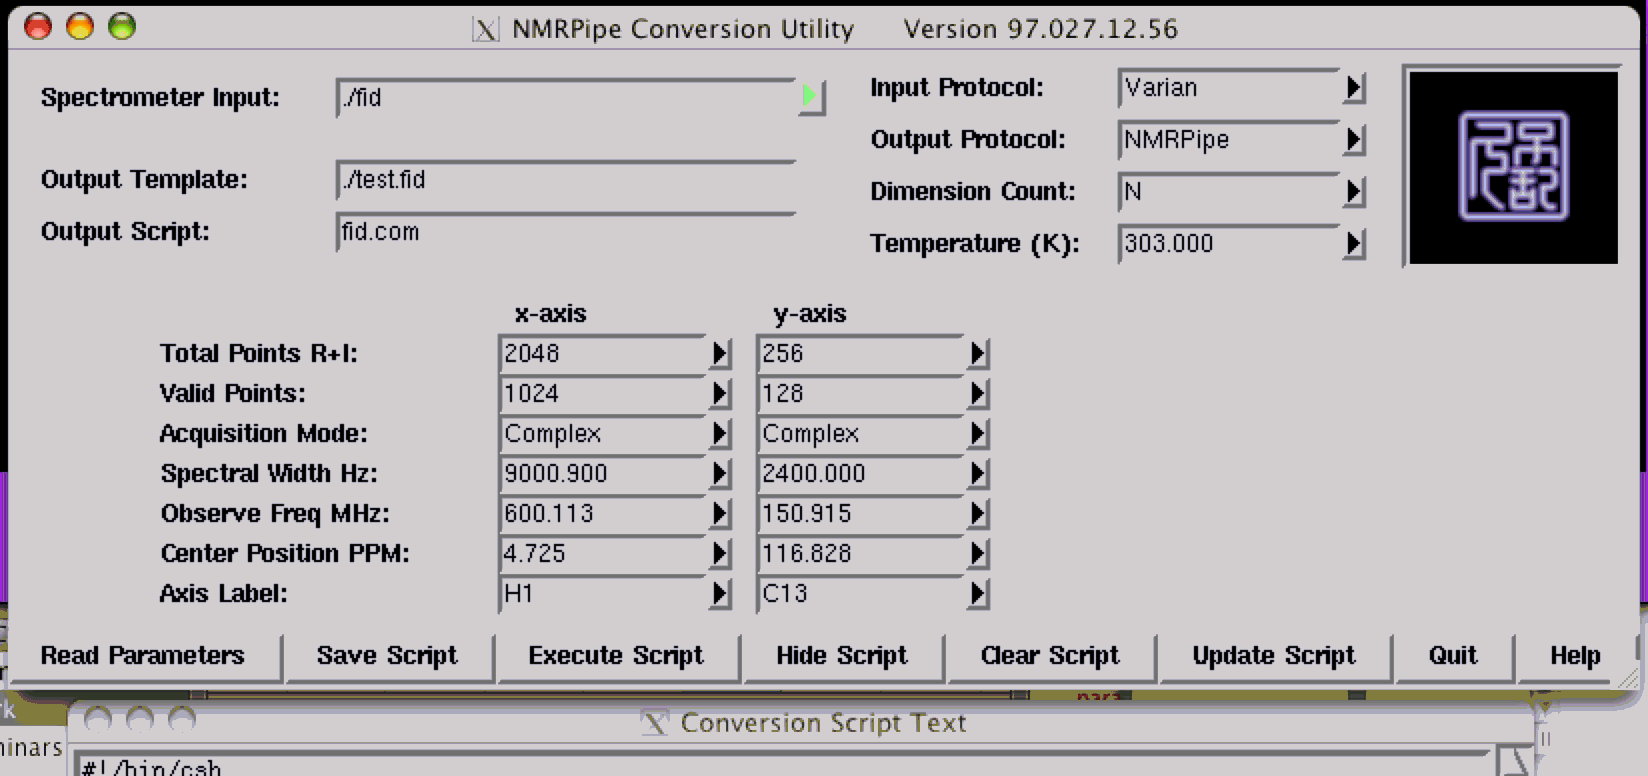Click the x-axis Valid Points field
The width and height of the screenshot is (1648, 776).
[600, 394]
